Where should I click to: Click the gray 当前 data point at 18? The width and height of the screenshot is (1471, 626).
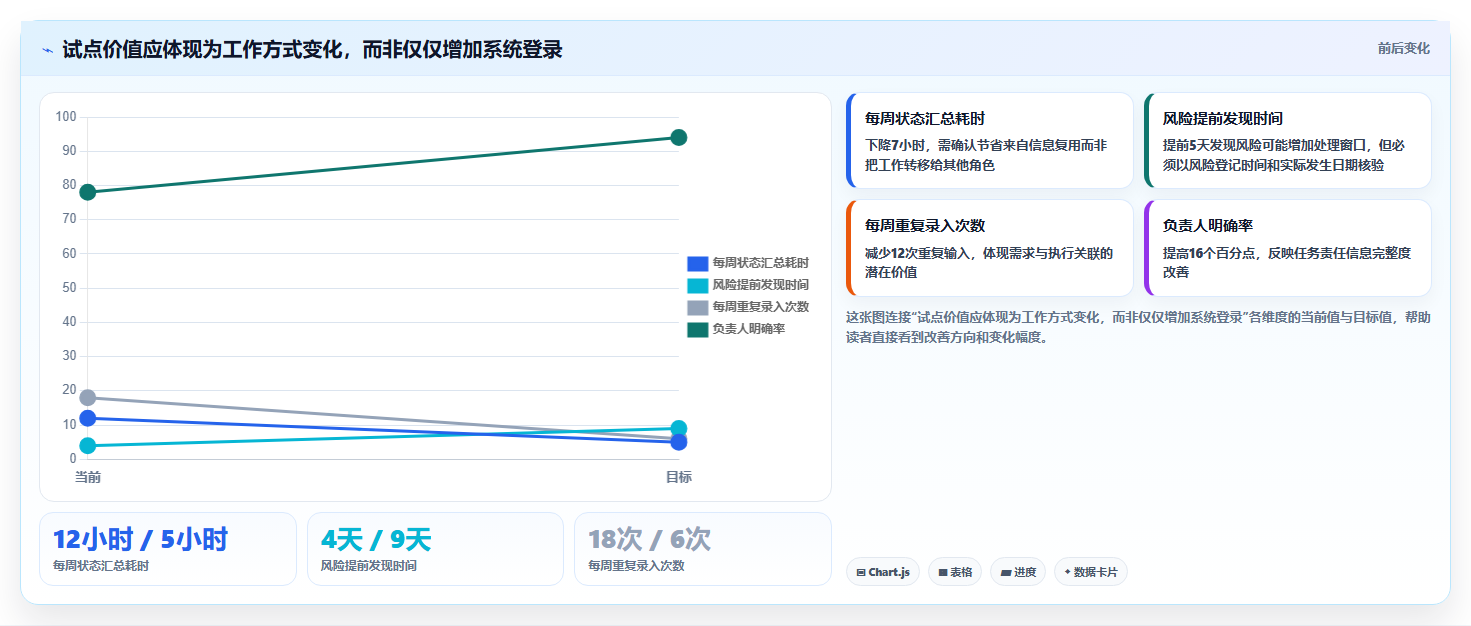tap(88, 397)
